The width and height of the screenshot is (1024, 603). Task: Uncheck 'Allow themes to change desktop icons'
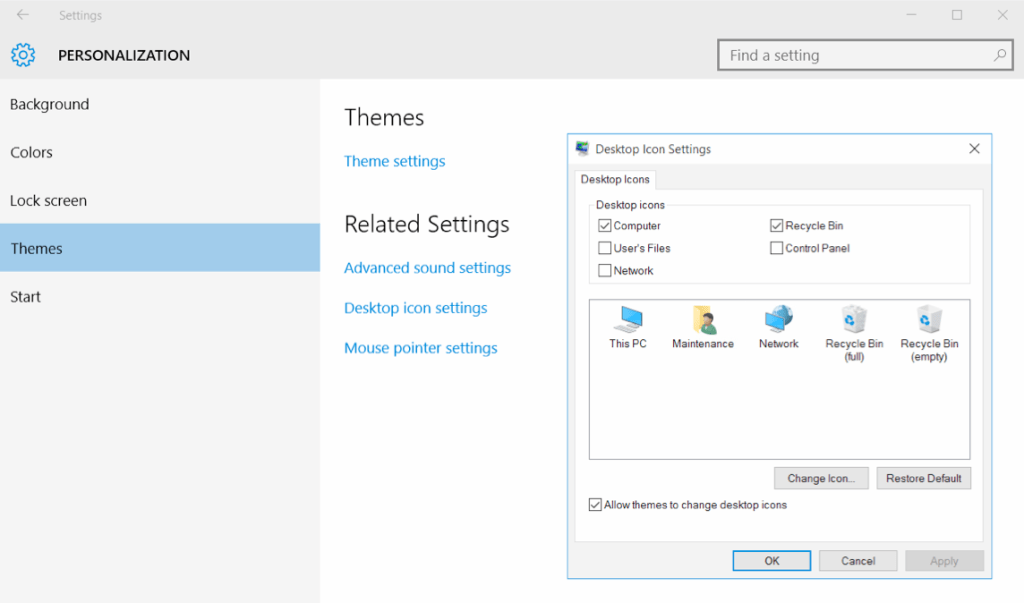pyautogui.click(x=595, y=505)
